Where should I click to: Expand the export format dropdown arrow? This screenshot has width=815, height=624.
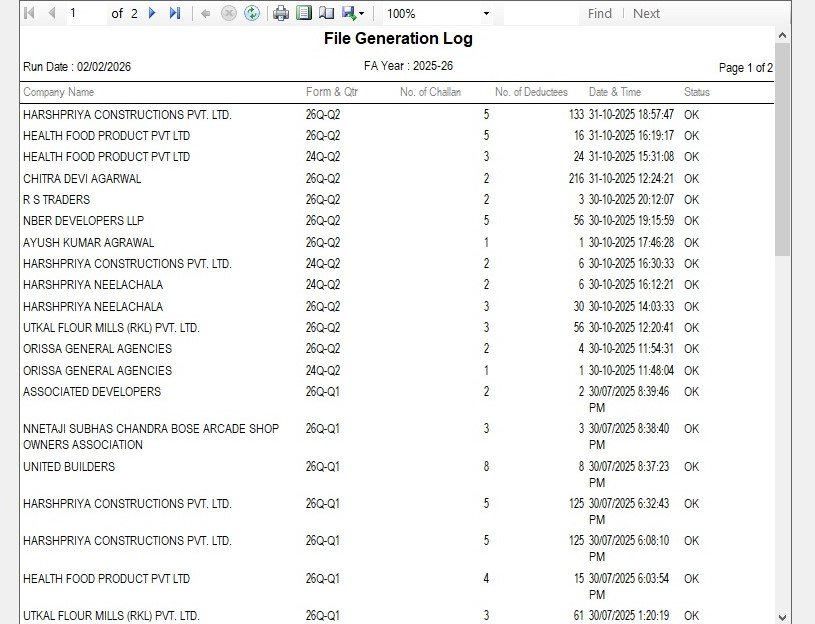(361, 13)
